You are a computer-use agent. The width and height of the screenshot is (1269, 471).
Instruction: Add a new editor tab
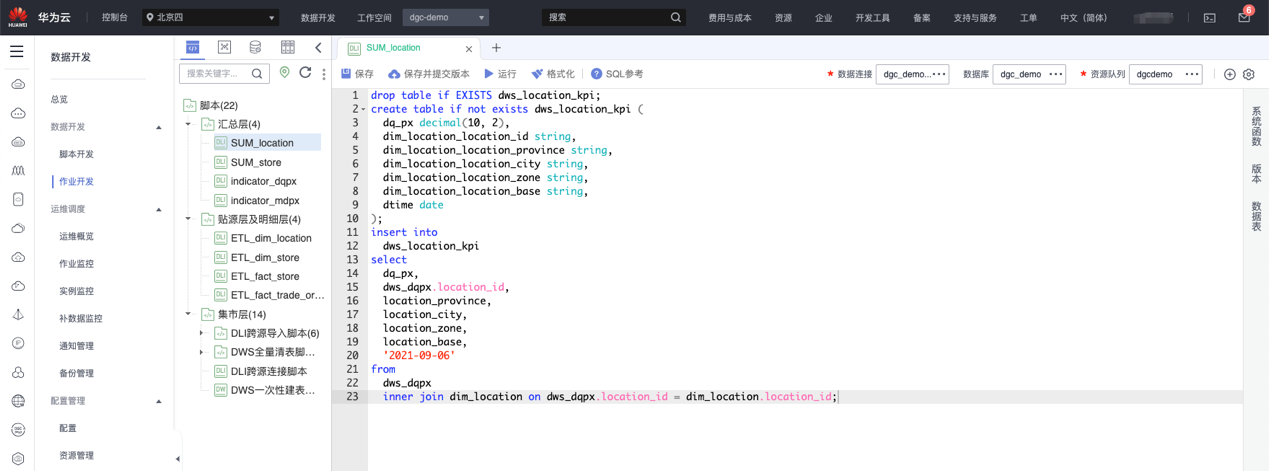point(496,48)
